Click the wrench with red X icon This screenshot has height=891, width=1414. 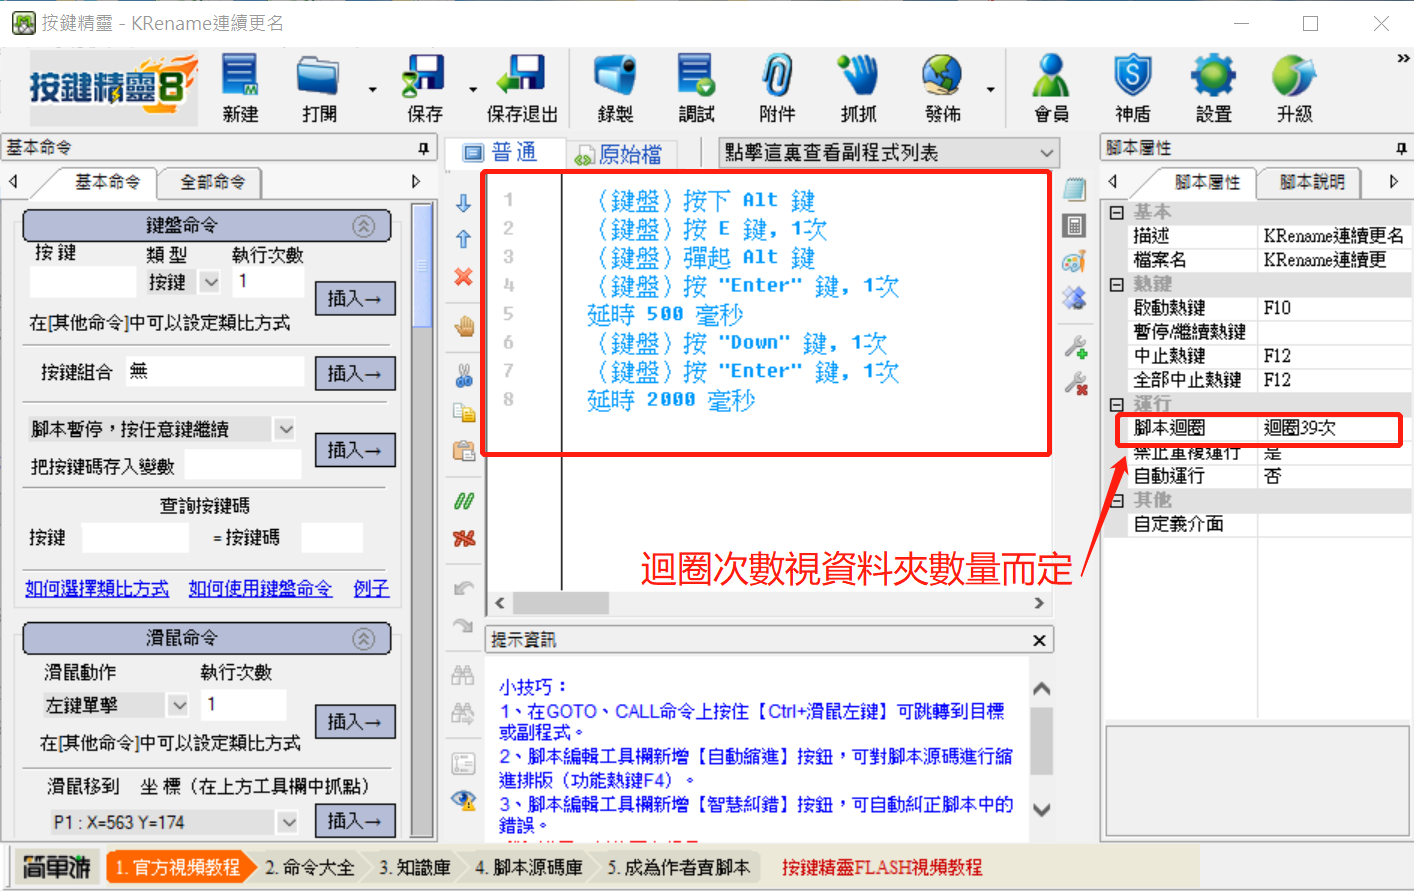1076,383
